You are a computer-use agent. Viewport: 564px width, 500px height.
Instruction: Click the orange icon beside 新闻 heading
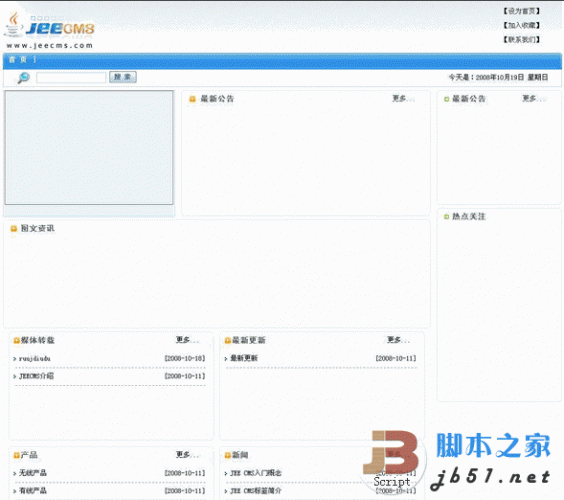(227, 455)
